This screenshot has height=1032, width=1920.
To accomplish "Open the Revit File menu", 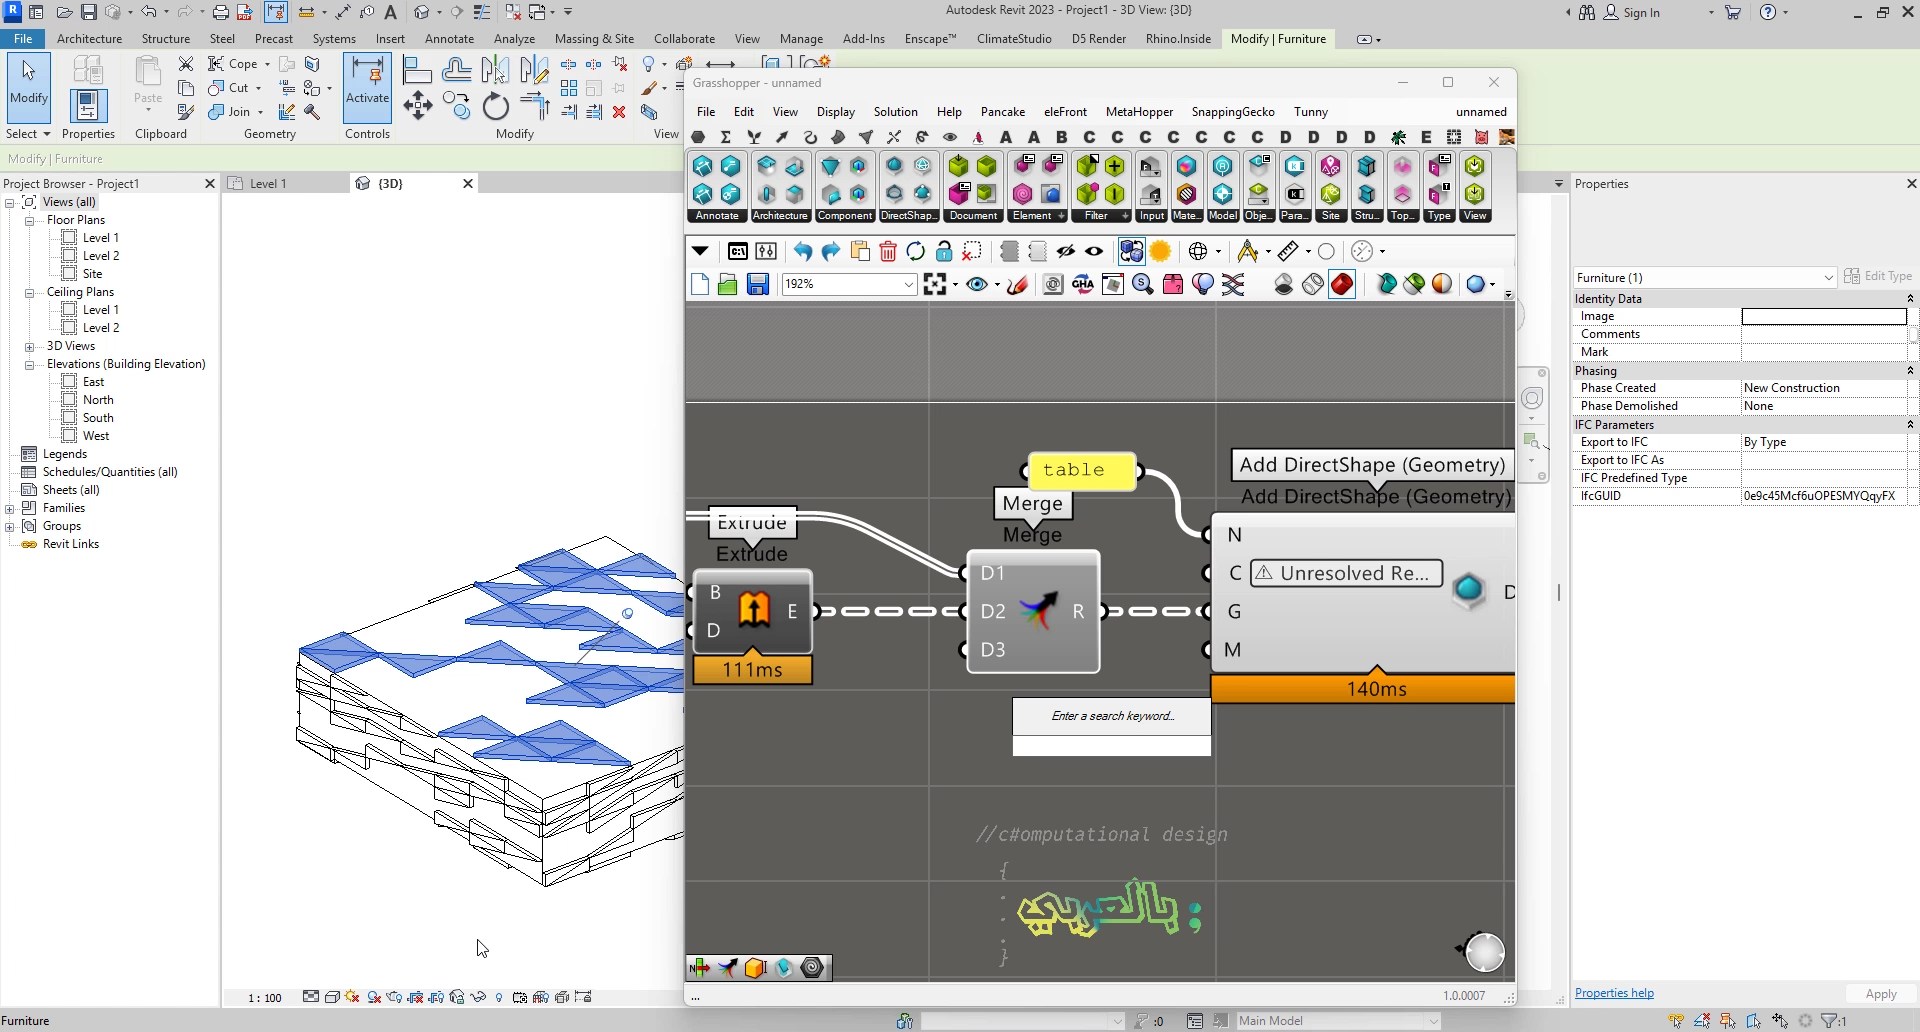I will click(23, 39).
